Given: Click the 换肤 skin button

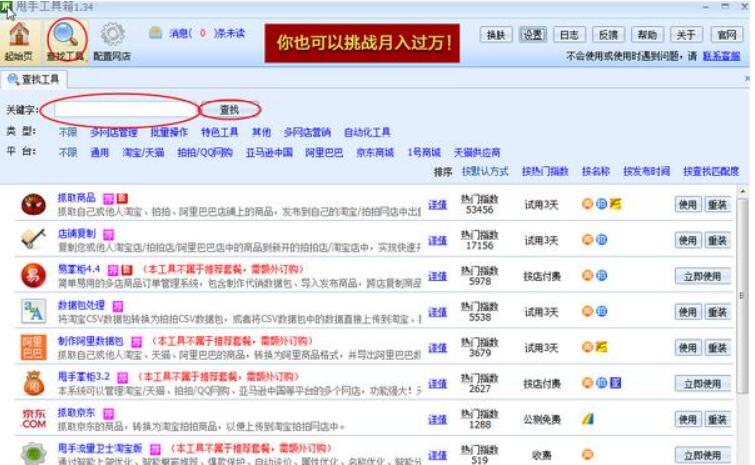Looking at the screenshot, I should pos(496,35).
